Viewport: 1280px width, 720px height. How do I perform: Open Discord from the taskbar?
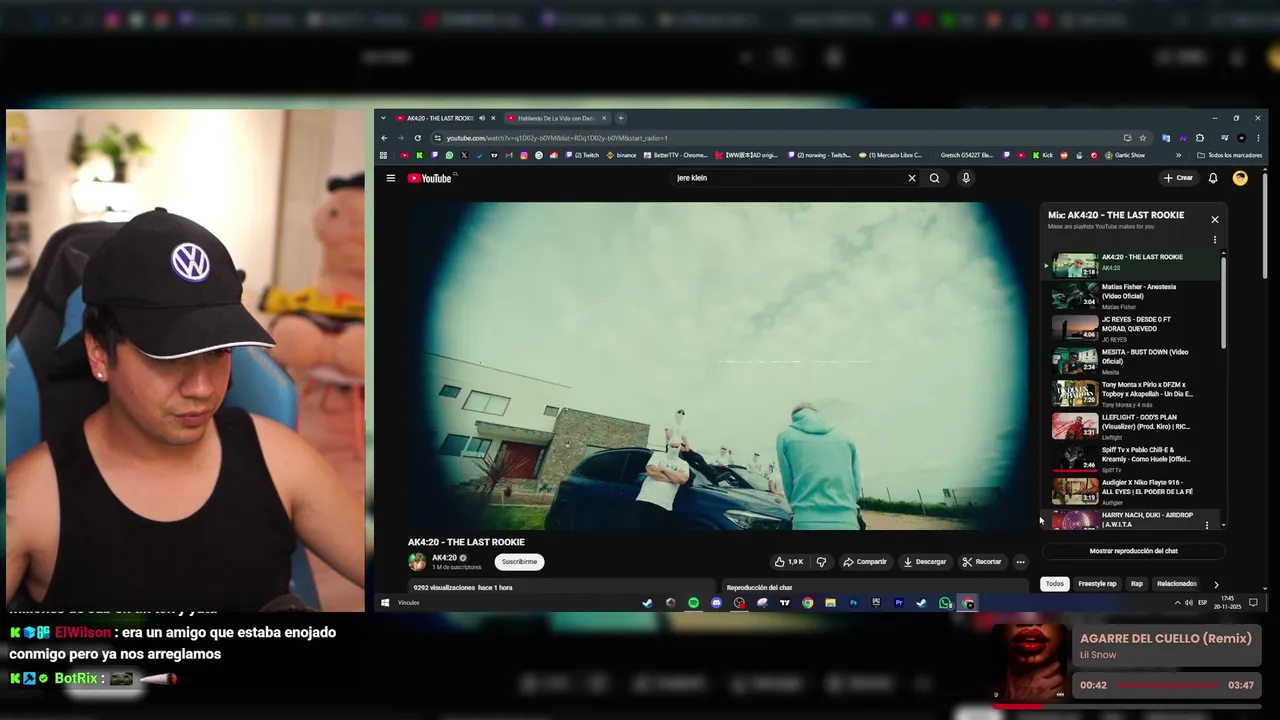coord(716,603)
